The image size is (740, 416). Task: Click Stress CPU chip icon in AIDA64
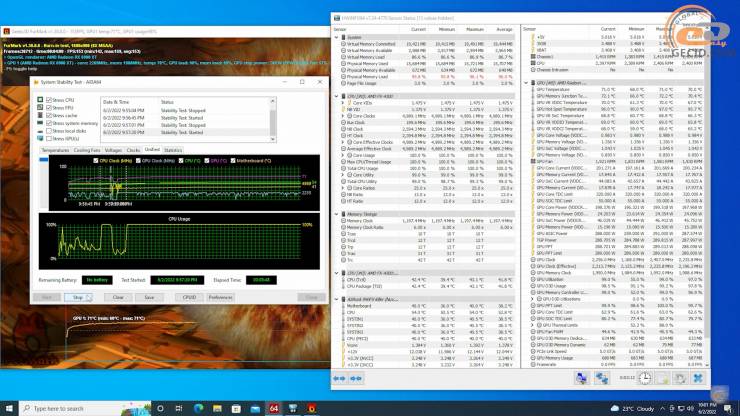point(40,100)
